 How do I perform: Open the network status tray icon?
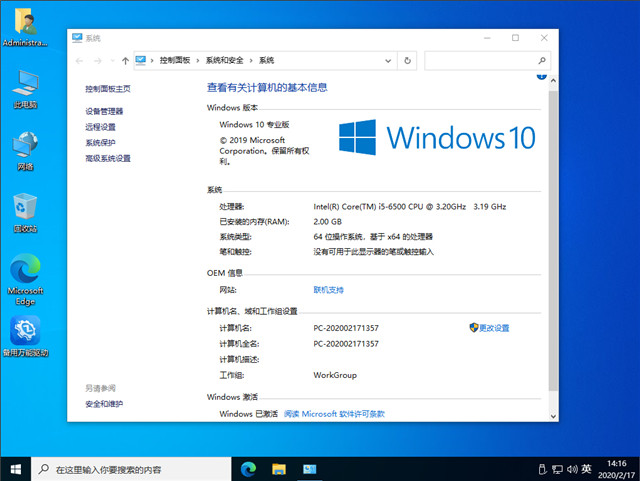point(557,470)
